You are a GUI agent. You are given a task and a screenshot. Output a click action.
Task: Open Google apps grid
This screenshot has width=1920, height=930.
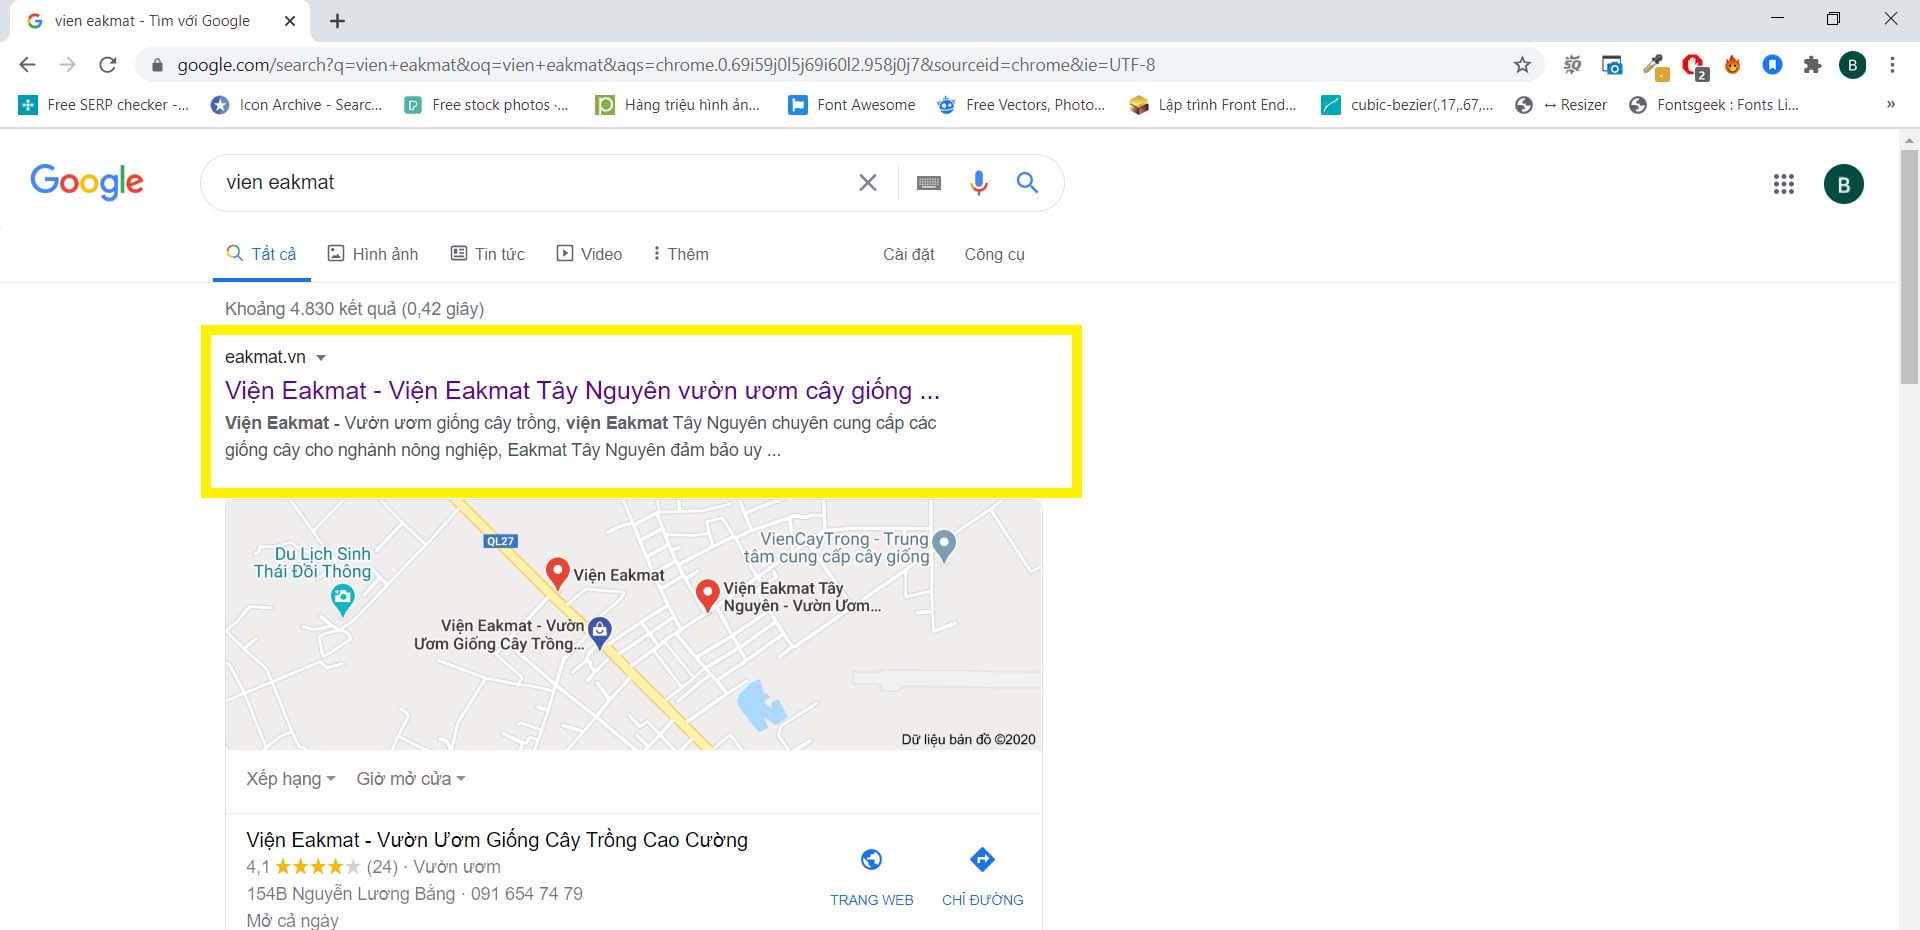tap(1784, 184)
